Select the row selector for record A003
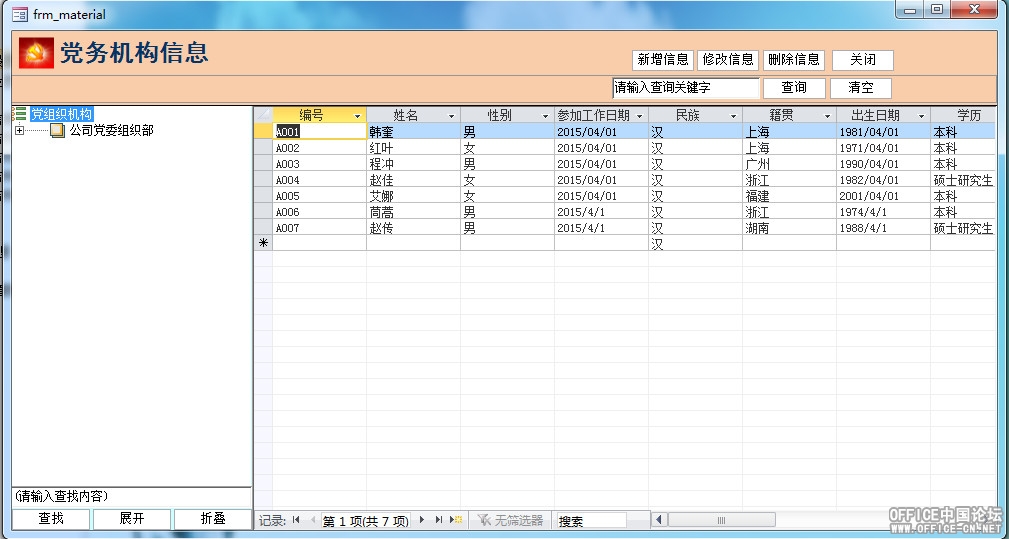Image resolution: width=1009 pixels, height=539 pixels. tap(263, 163)
